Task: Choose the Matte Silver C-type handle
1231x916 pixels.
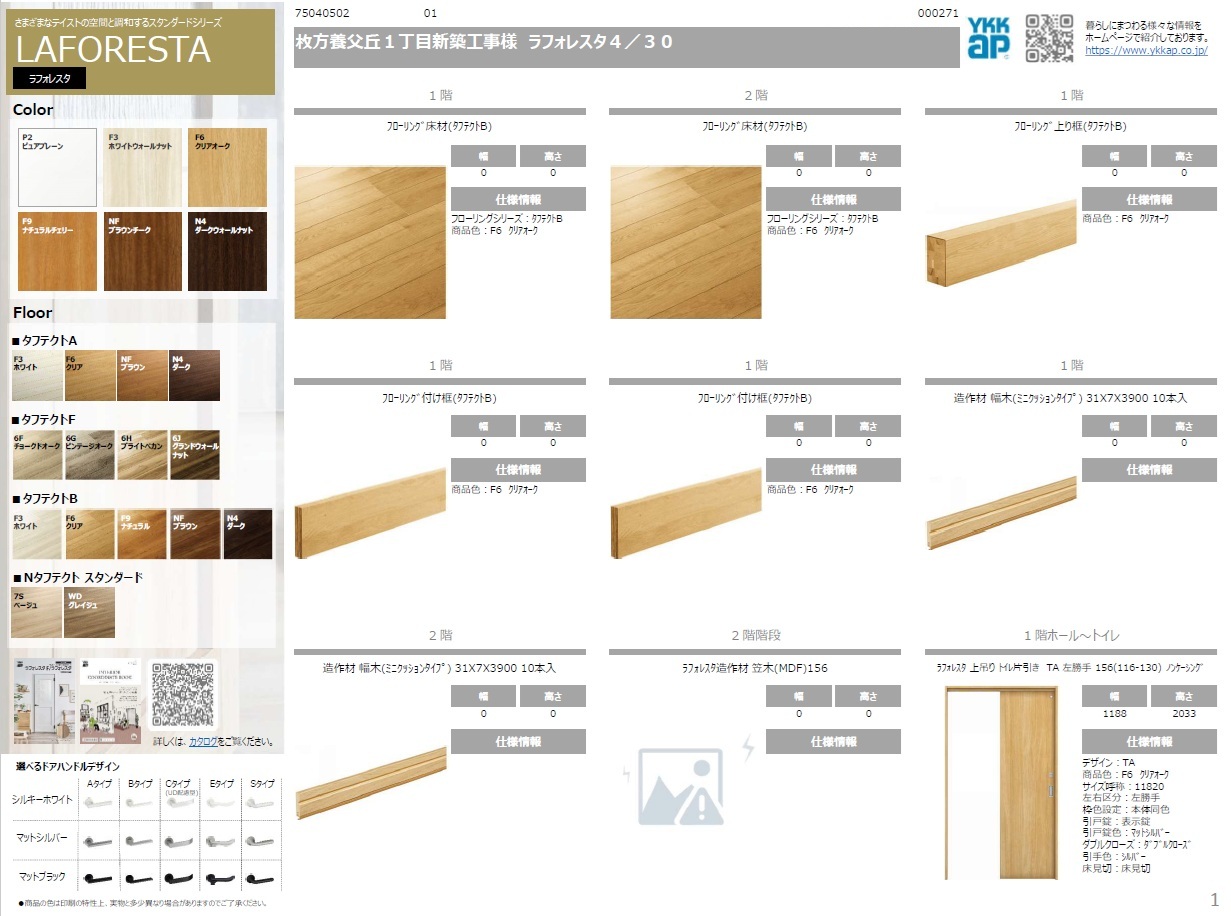Action: 178,841
